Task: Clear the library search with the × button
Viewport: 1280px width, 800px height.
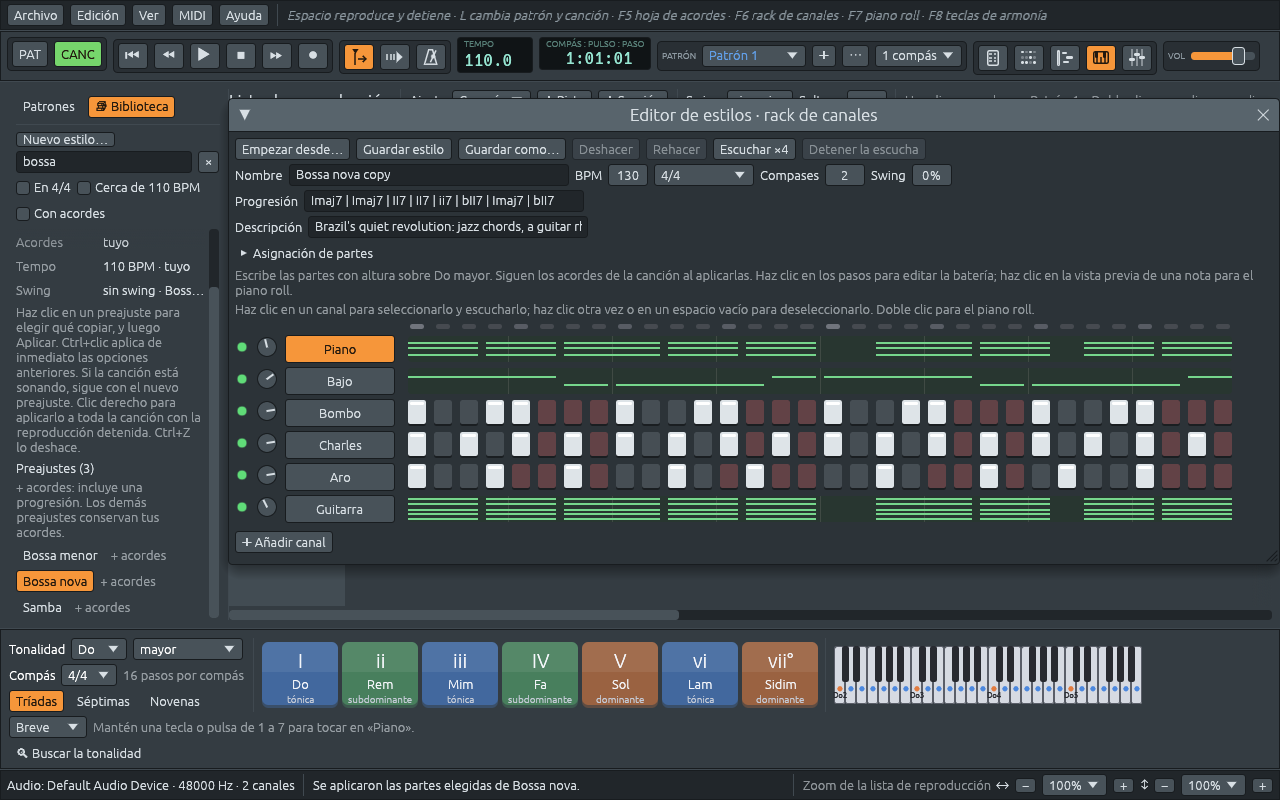Action: pos(208,161)
